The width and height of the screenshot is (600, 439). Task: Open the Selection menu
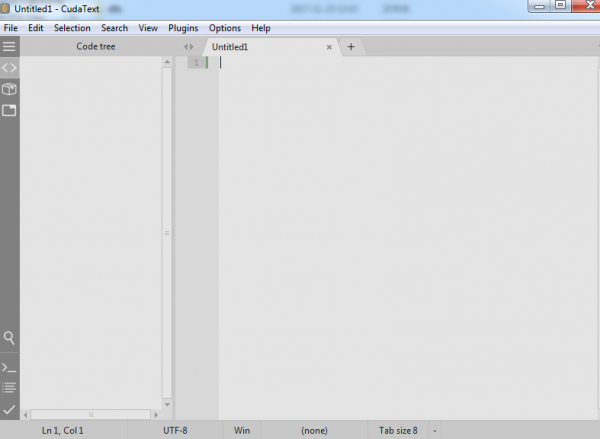tap(72, 28)
